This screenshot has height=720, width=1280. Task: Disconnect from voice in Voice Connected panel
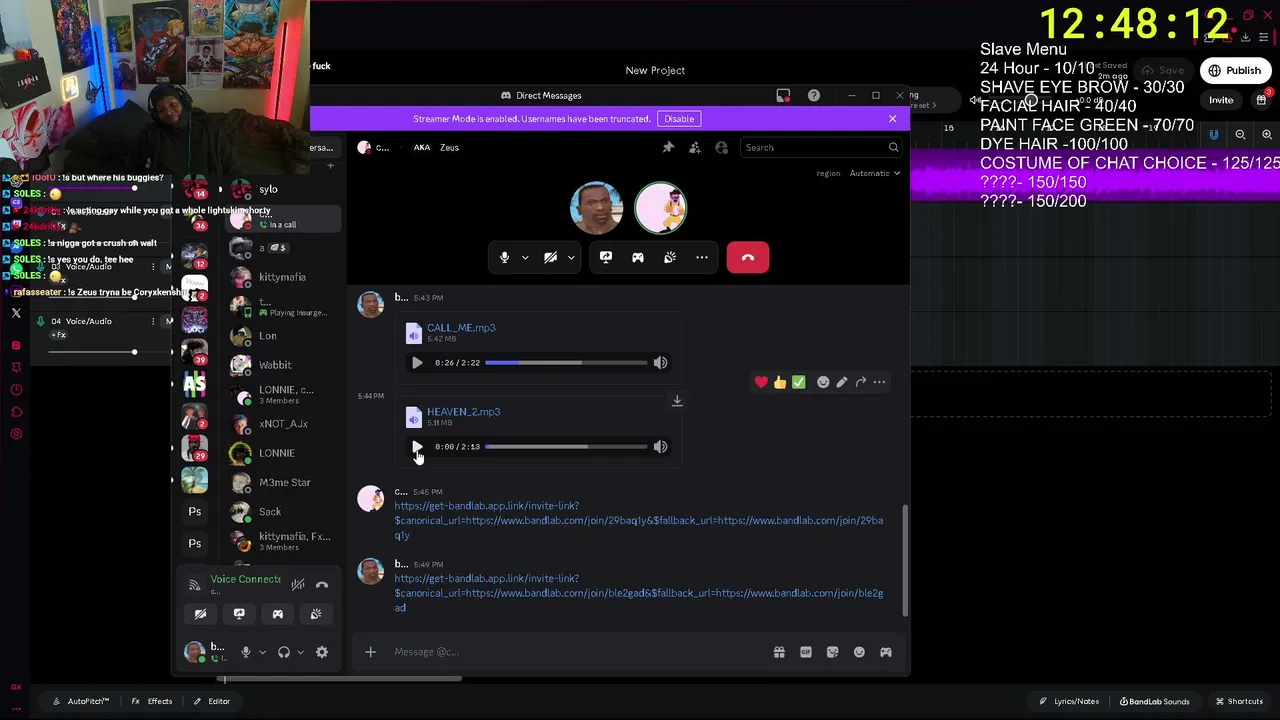[x=322, y=584]
